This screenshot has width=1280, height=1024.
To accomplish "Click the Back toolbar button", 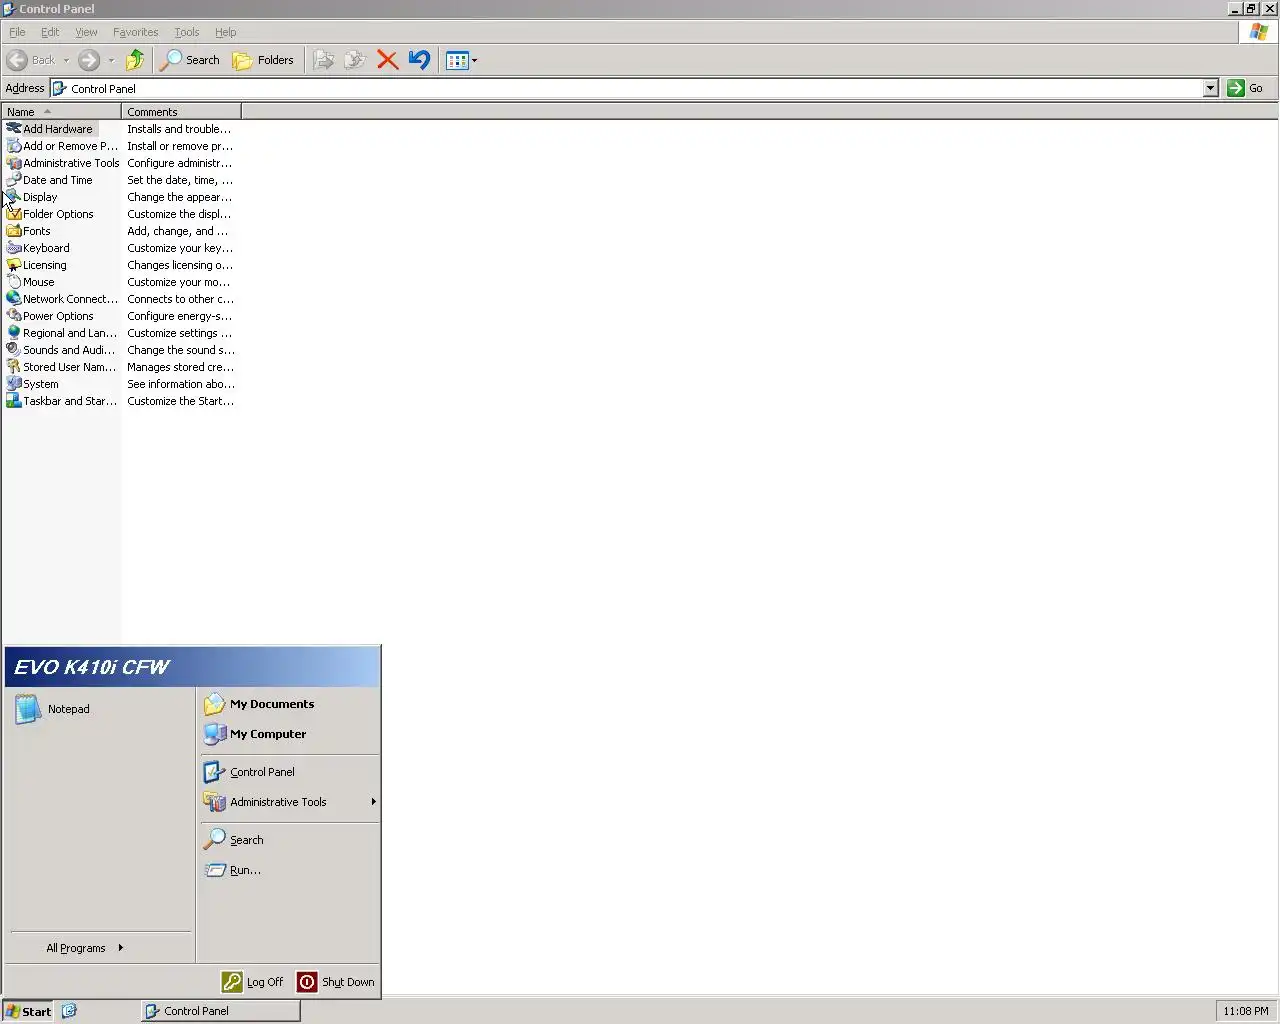I will (x=31, y=60).
